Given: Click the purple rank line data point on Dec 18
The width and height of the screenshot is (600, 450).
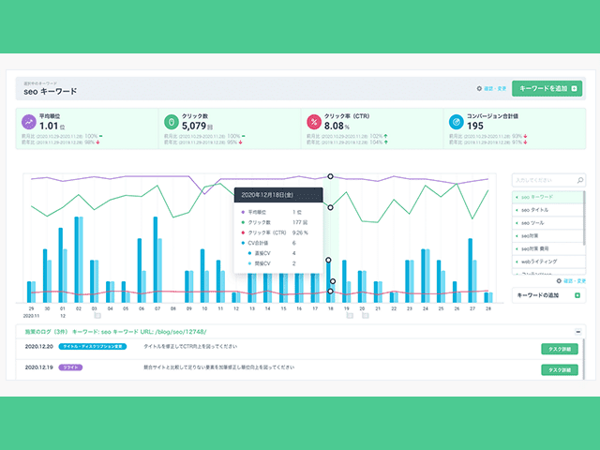Looking at the screenshot, I should coord(330,176).
